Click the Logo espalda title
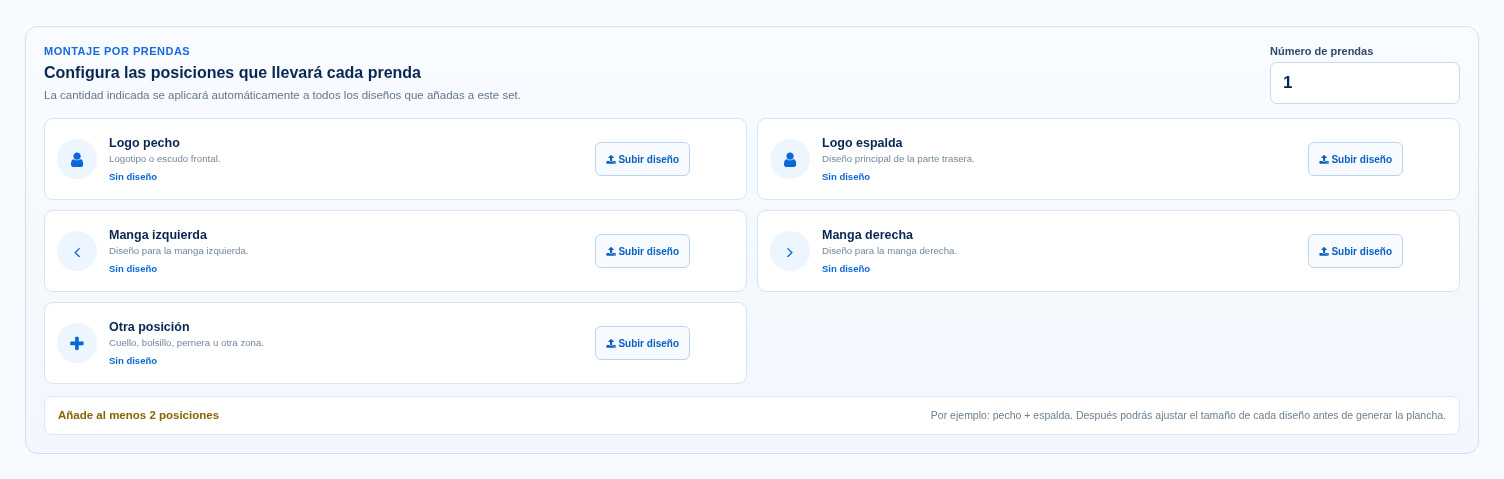The width and height of the screenshot is (1504, 479). [x=862, y=143]
